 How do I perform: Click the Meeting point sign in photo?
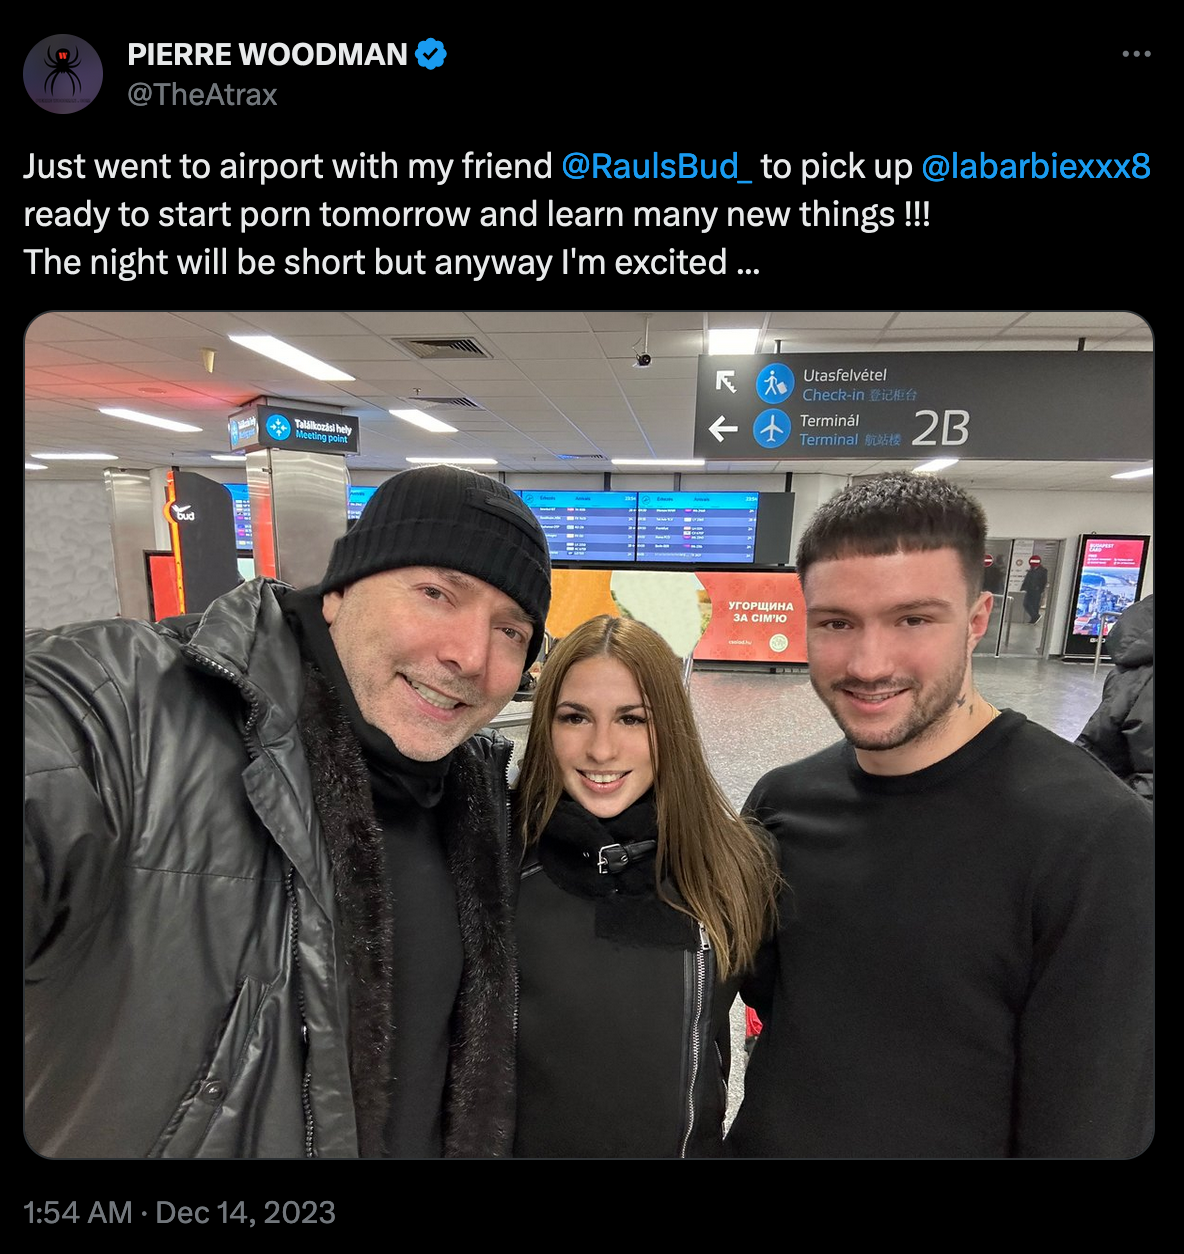click(x=308, y=431)
